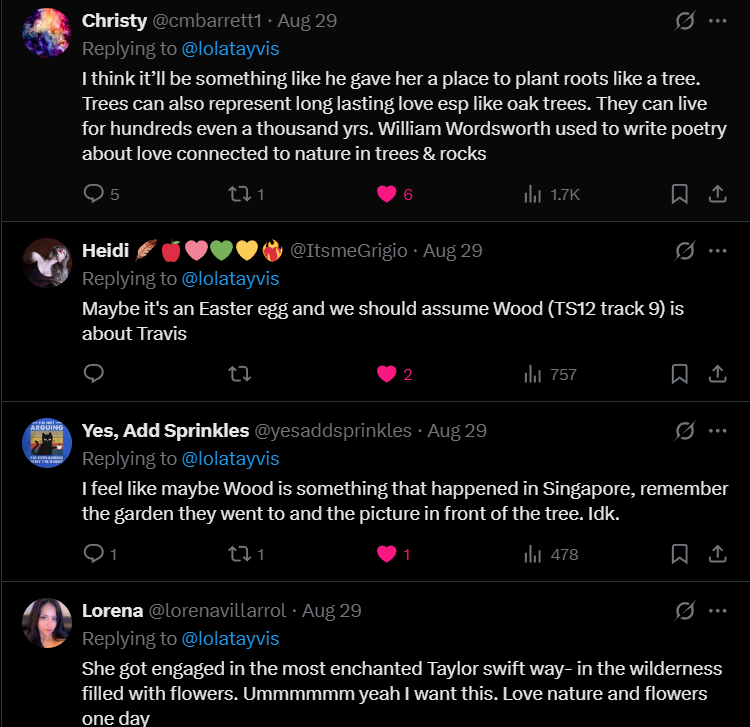Repost Christy's tweet about oak trees

[x=240, y=194]
